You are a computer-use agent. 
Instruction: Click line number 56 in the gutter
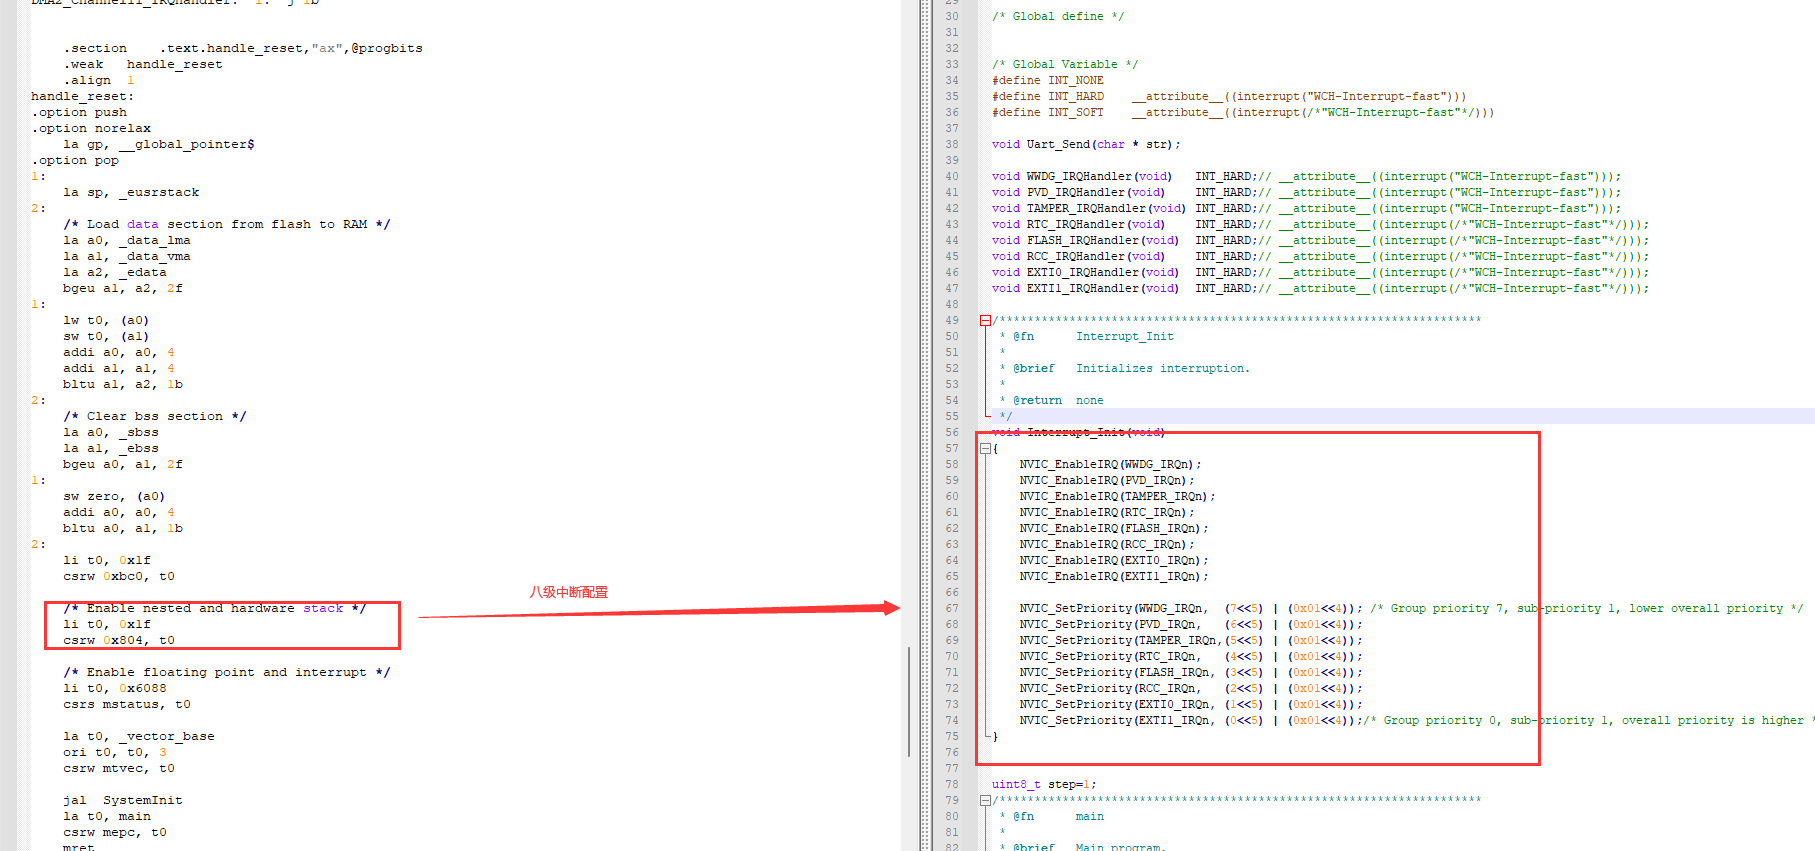(x=951, y=432)
